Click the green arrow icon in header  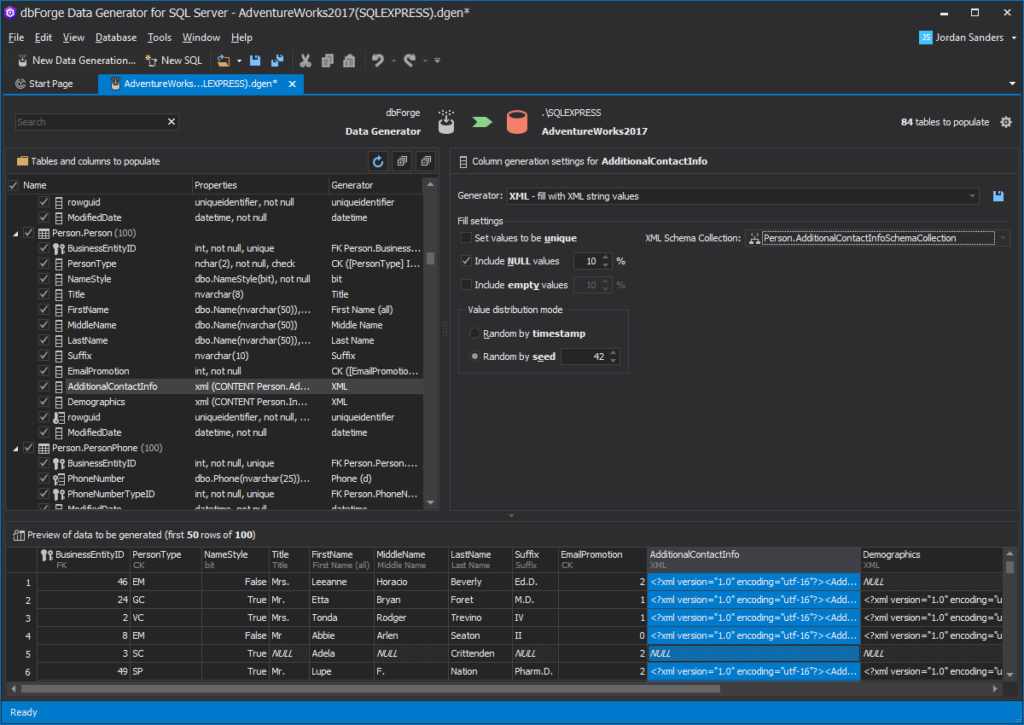[482, 122]
